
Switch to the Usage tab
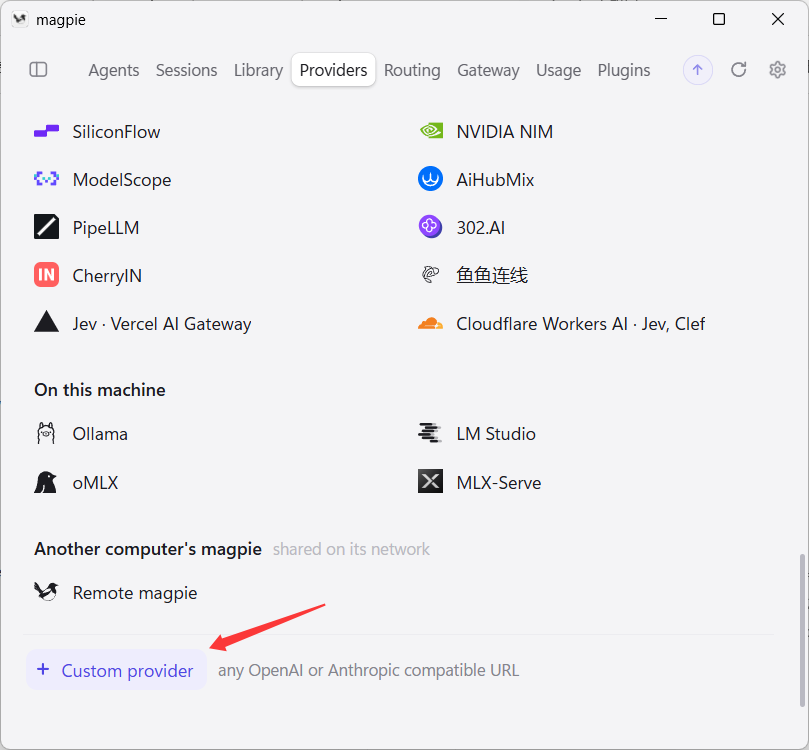click(x=558, y=70)
